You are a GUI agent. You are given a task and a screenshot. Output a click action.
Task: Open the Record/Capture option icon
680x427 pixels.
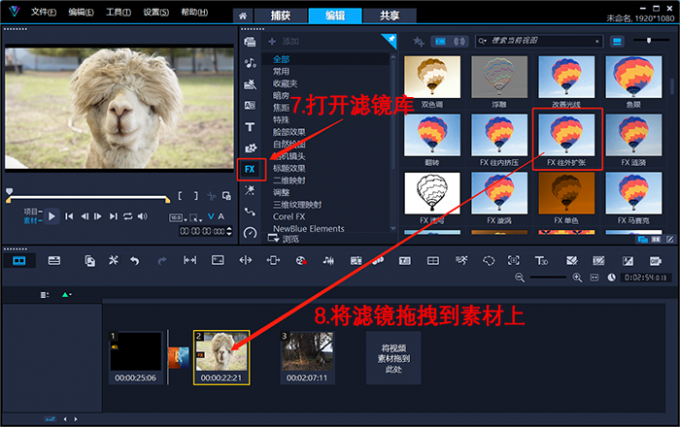point(301,261)
